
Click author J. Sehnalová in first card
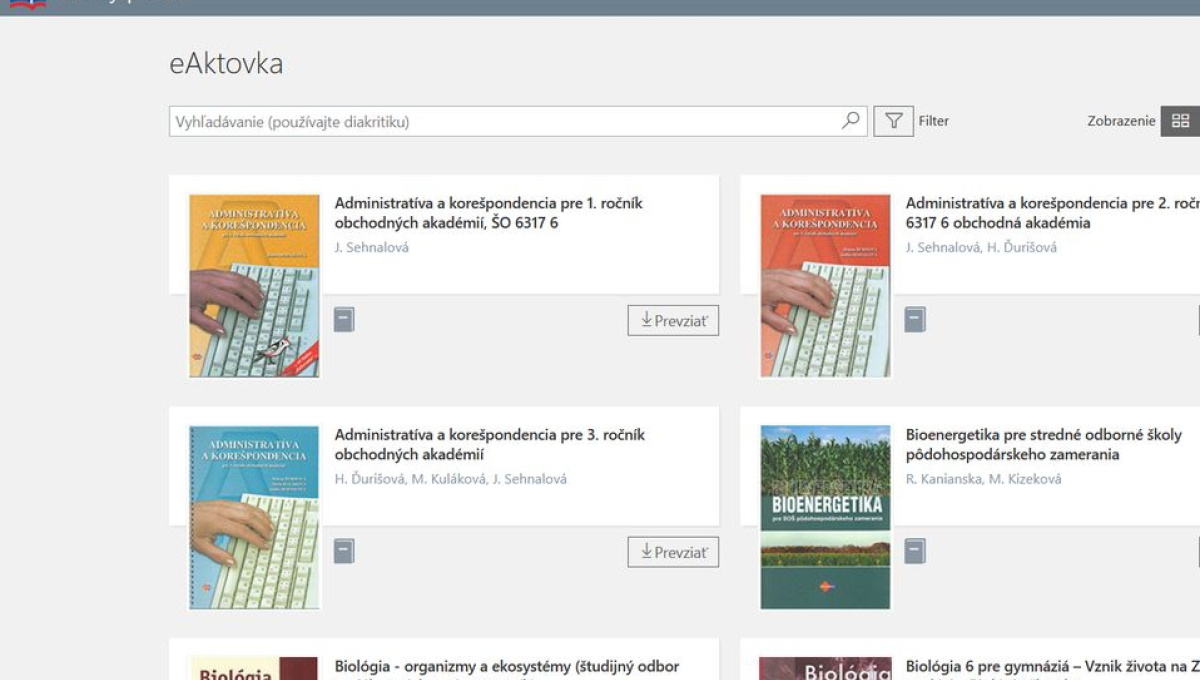(x=371, y=247)
